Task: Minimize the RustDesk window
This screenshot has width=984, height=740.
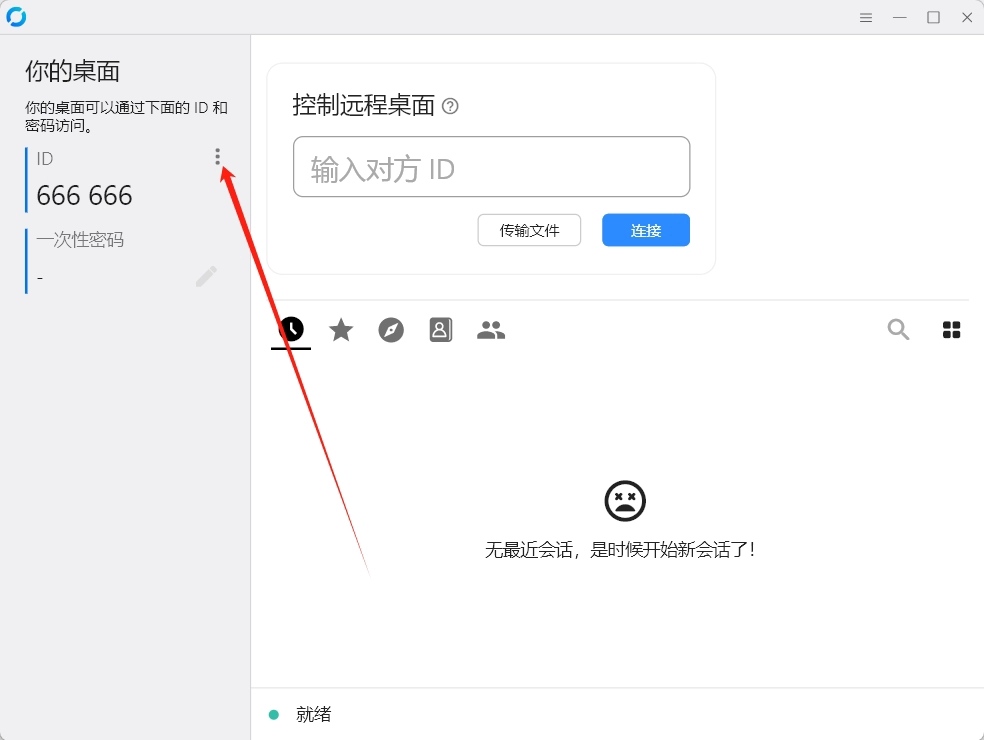Action: point(900,18)
